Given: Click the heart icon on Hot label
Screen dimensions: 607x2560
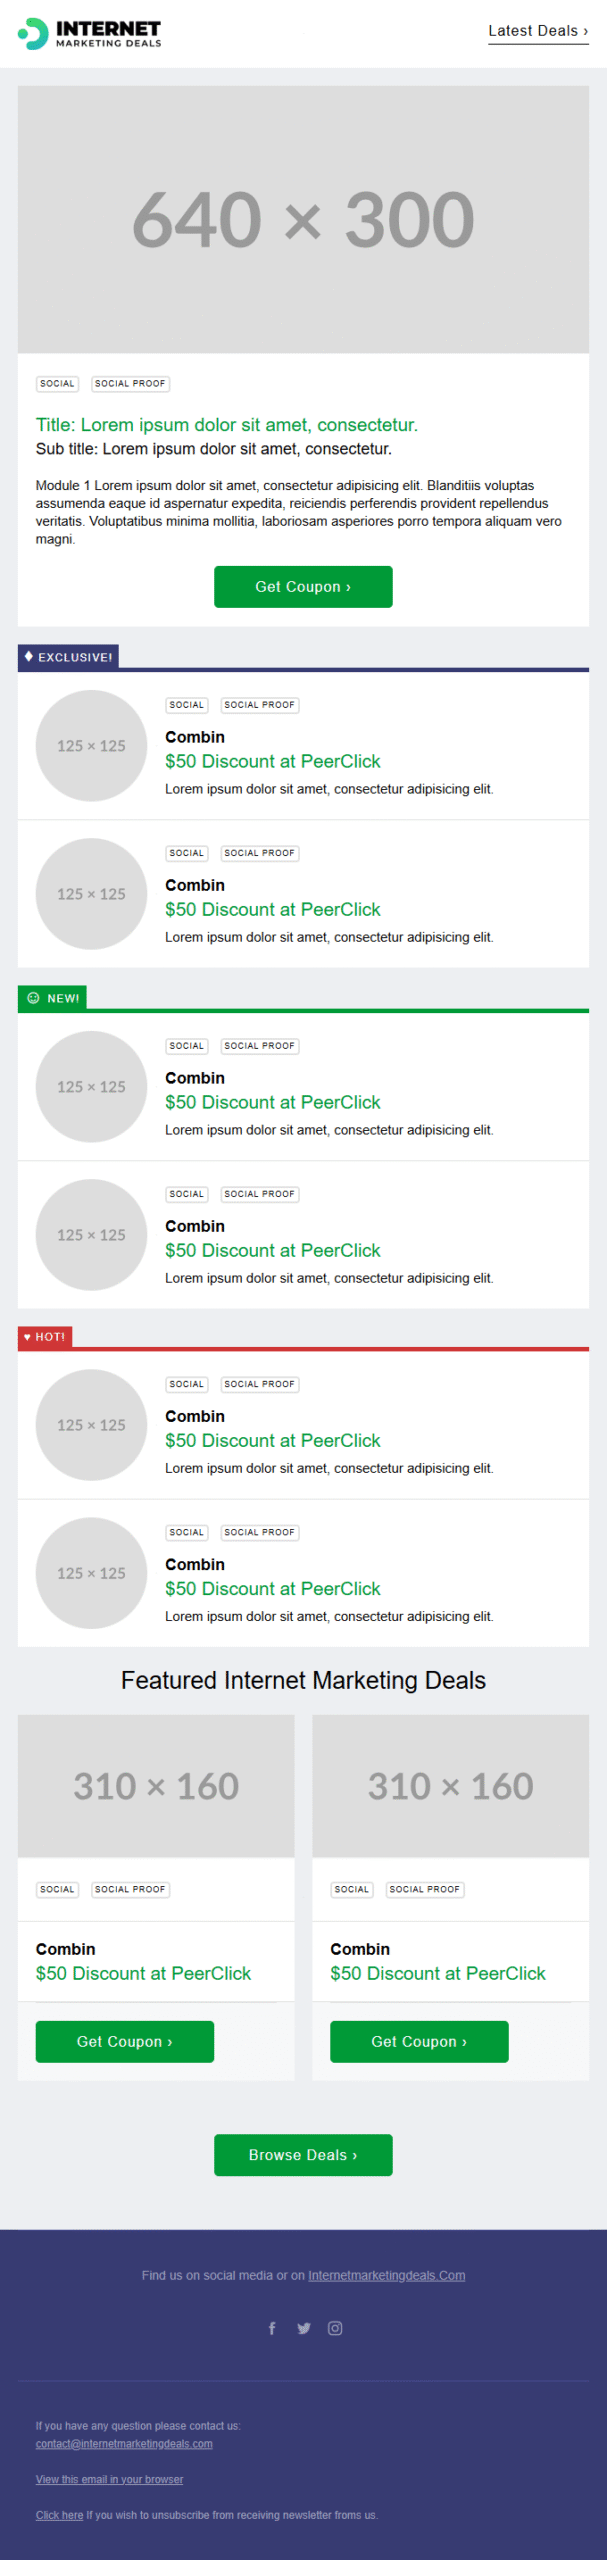Looking at the screenshot, I should 28,1336.
